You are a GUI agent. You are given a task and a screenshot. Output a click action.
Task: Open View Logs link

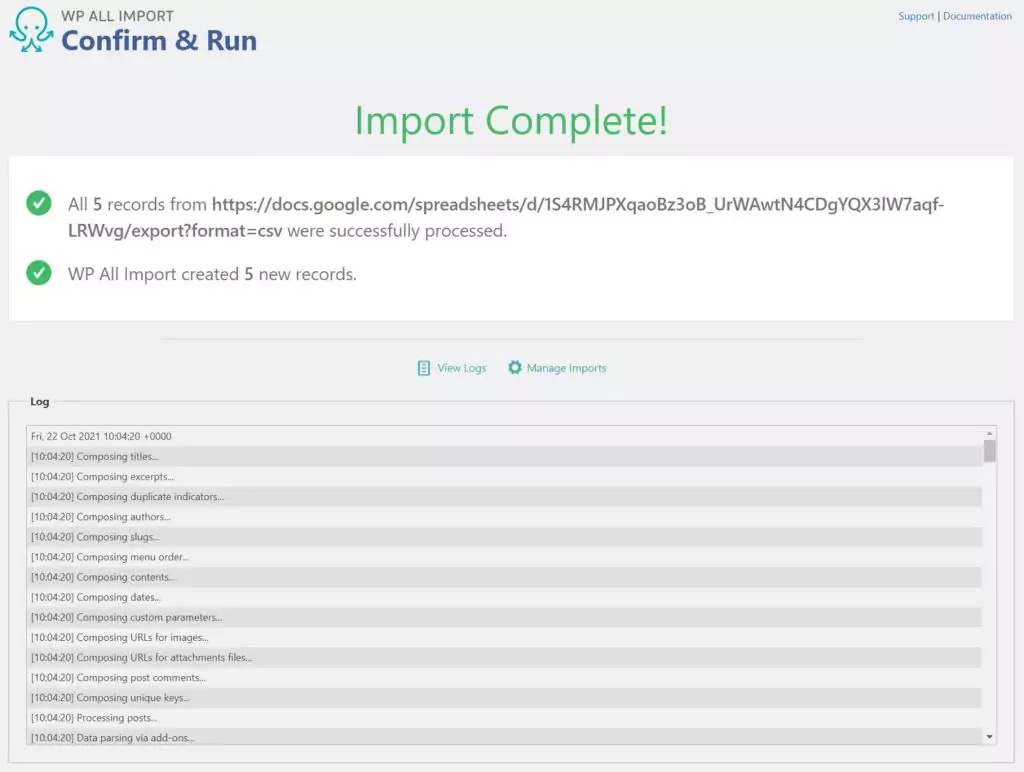tap(462, 368)
